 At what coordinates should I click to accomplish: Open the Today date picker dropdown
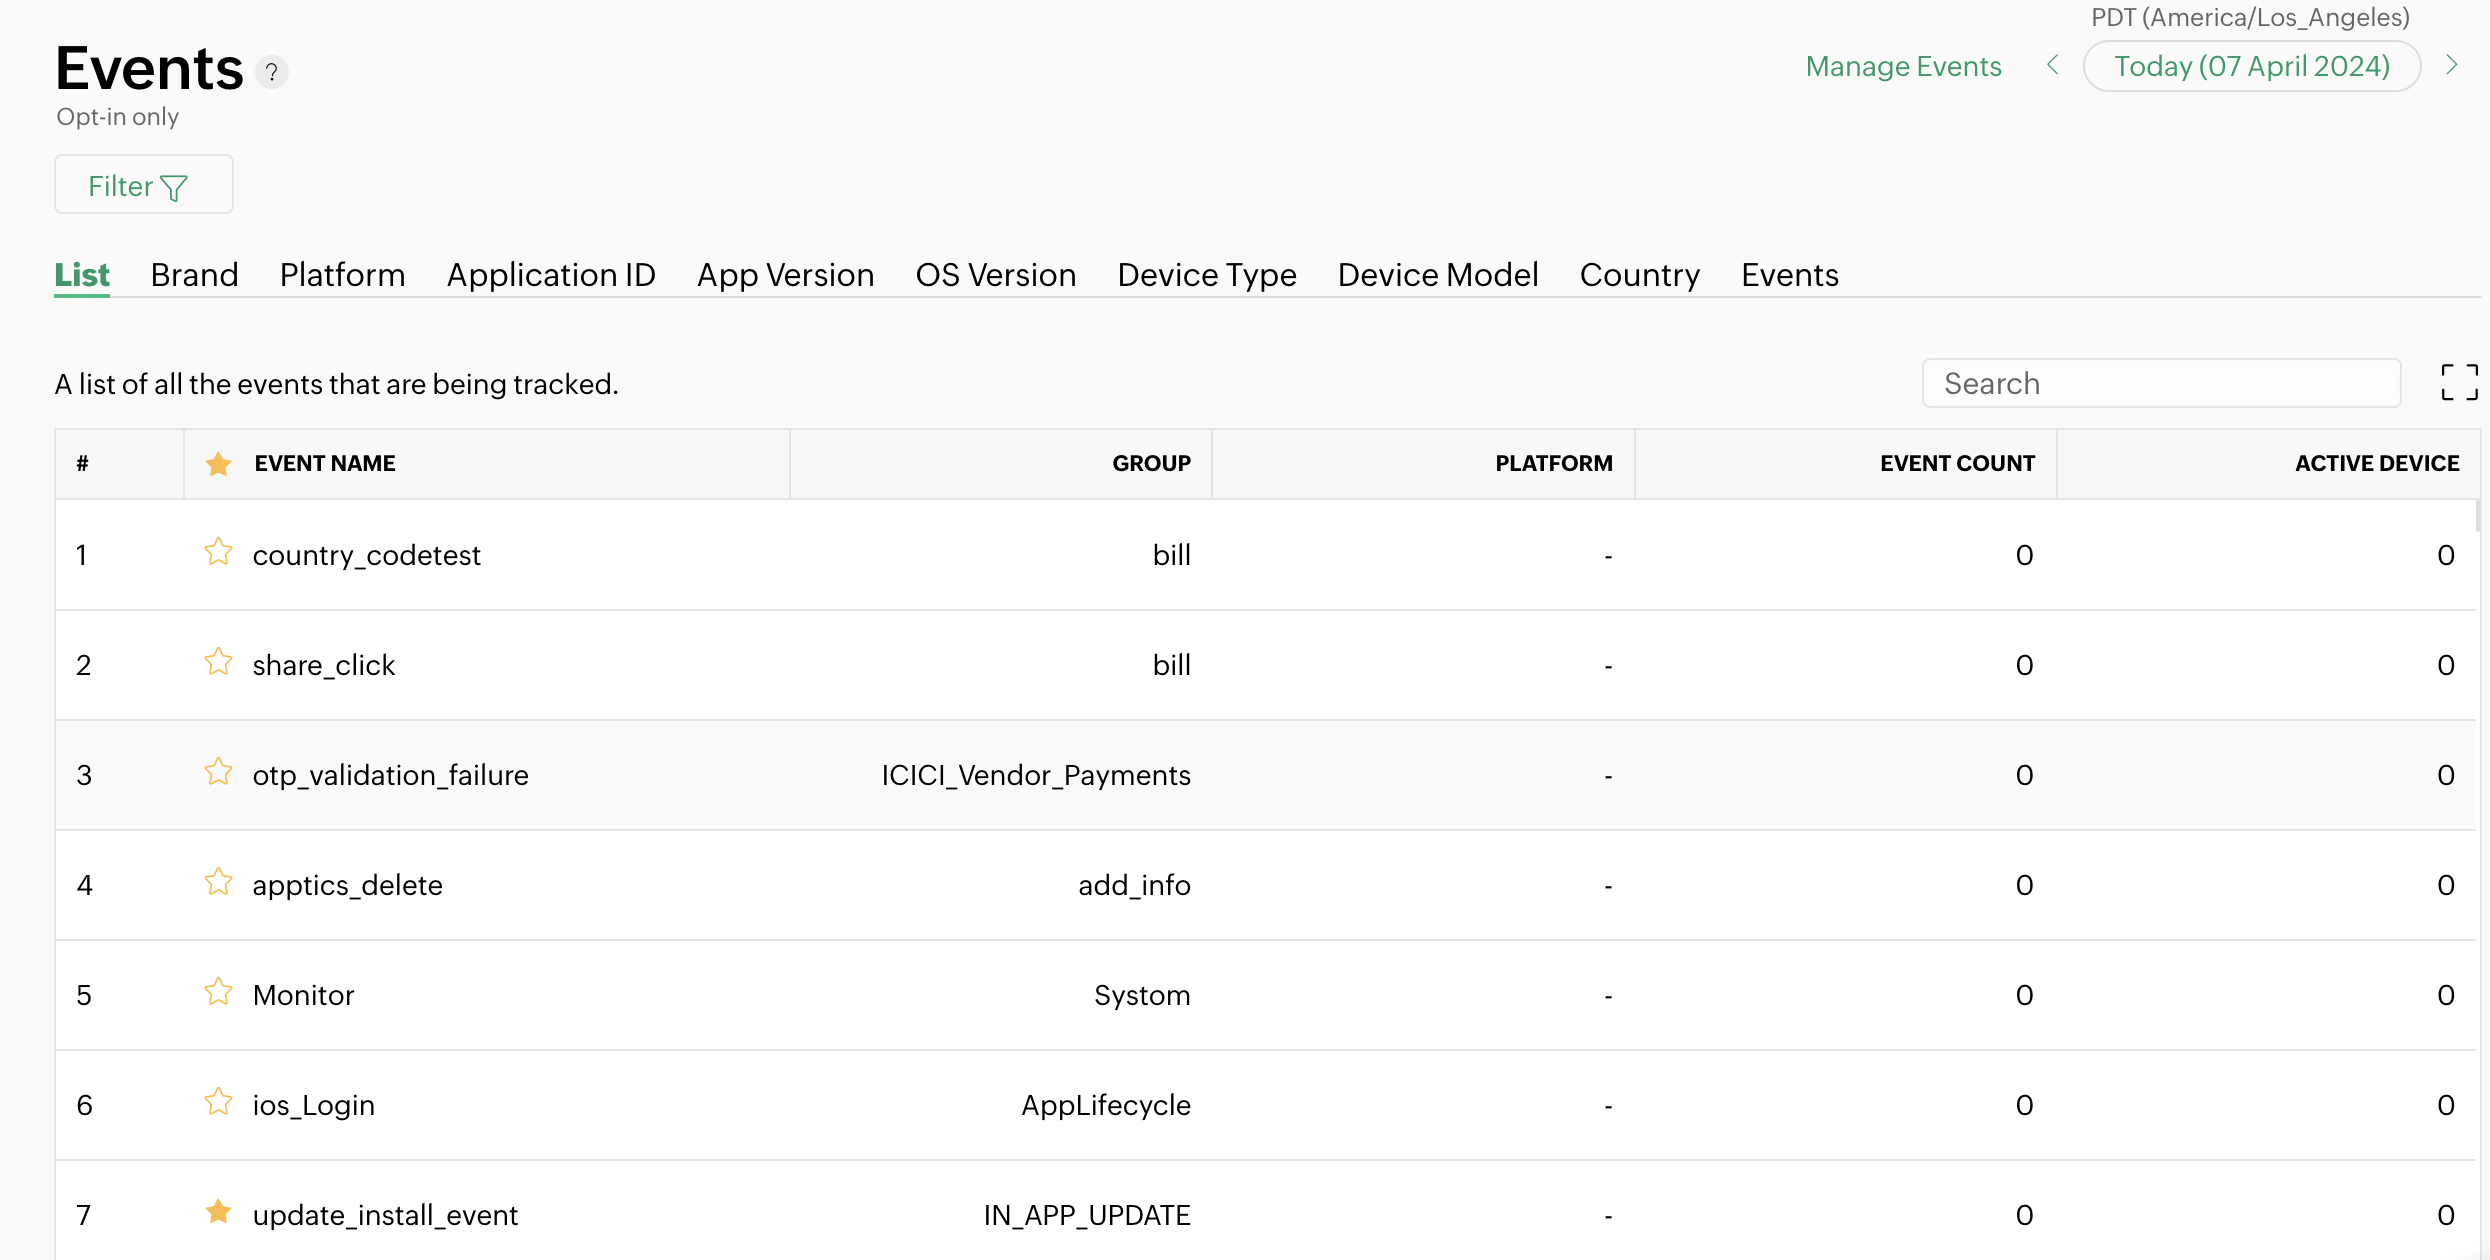[x=2251, y=66]
